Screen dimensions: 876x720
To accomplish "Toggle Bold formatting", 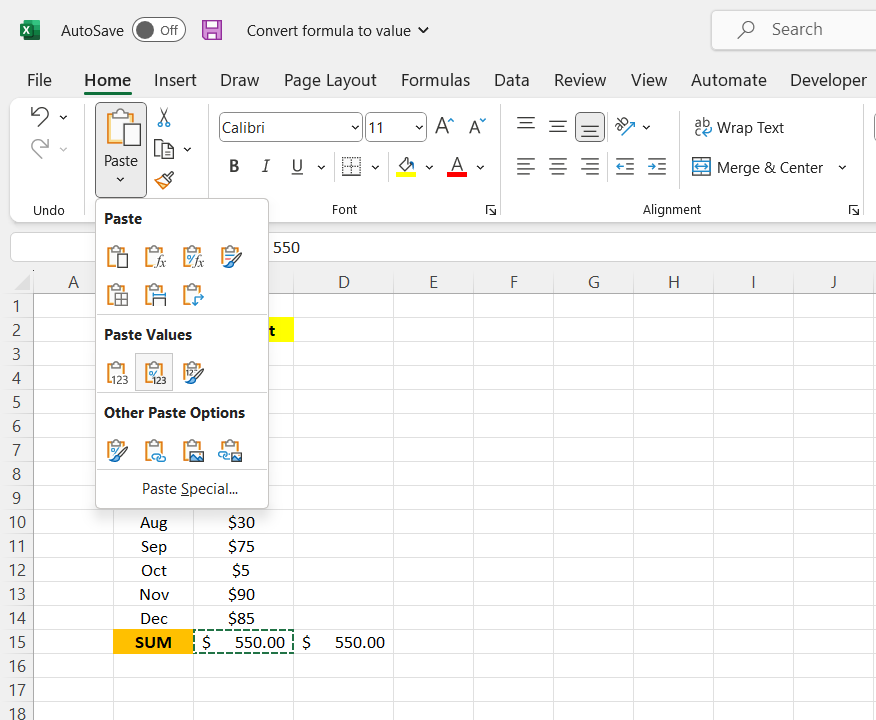I will 234,167.
